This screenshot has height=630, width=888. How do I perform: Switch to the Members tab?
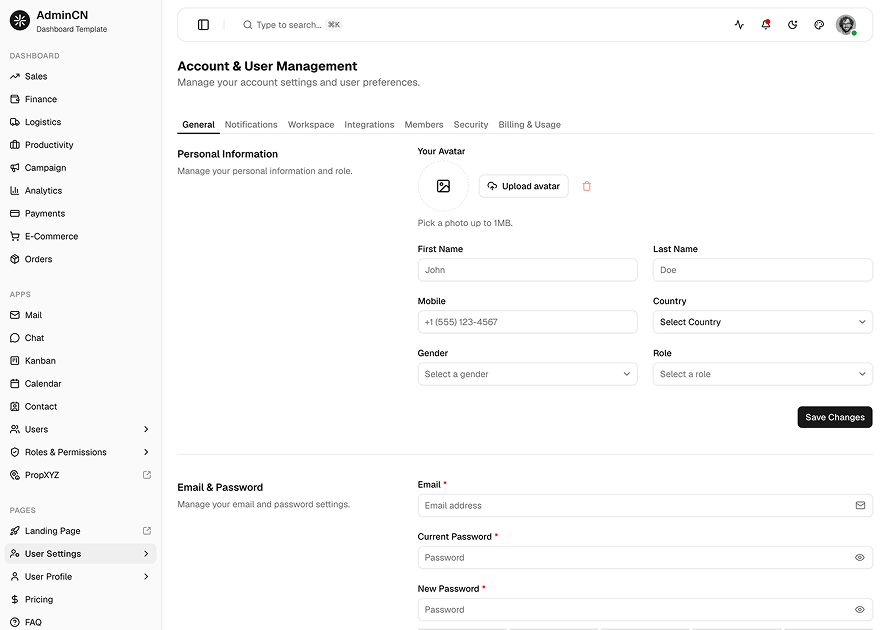pyautogui.click(x=424, y=125)
